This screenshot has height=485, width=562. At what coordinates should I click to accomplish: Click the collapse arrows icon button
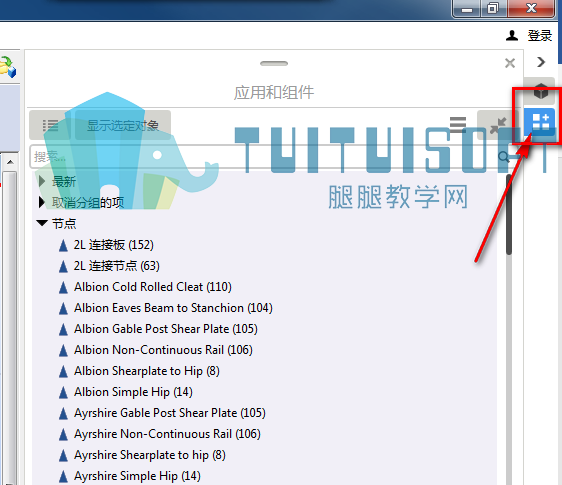tap(498, 125)
